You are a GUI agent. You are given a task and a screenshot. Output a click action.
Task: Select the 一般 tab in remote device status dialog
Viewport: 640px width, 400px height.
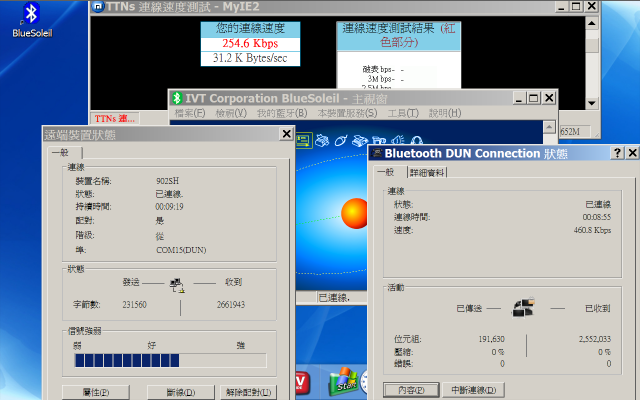coord(65,153)
